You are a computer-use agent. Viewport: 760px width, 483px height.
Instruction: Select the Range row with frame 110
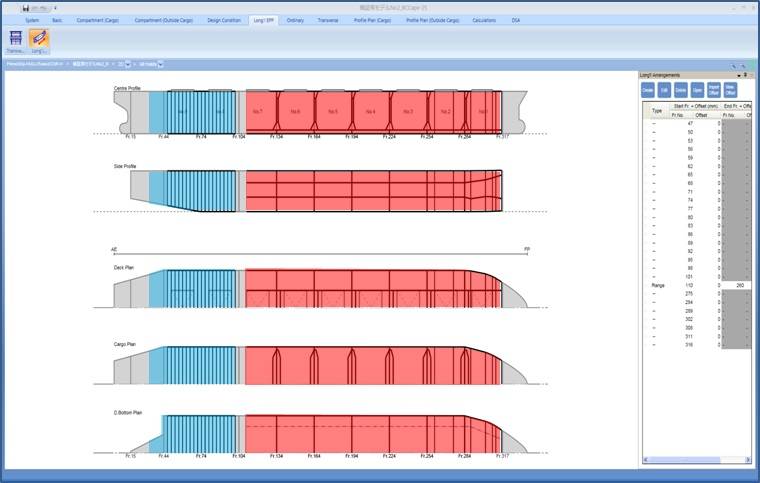click(x=690, y=285)
